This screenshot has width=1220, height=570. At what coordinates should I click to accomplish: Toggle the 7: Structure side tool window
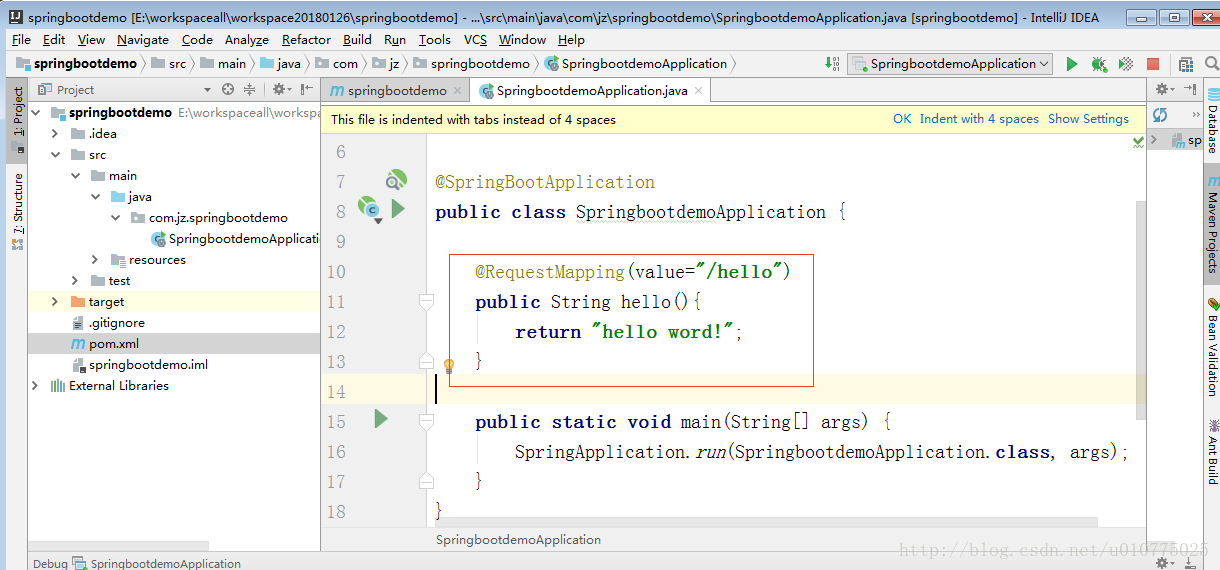click(x=17, y=211)
